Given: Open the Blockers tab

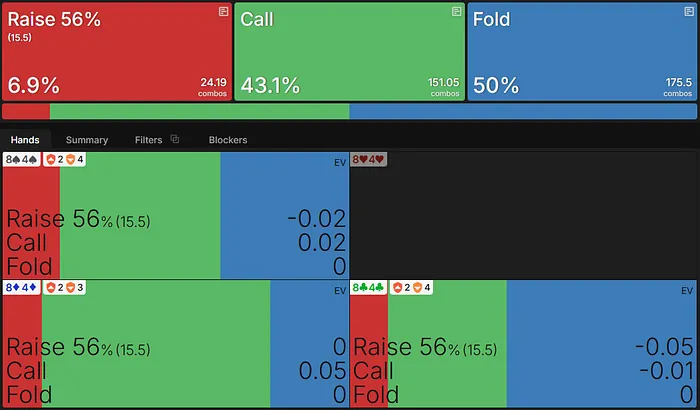Looking at the screenshot, I should pos(228,140).
